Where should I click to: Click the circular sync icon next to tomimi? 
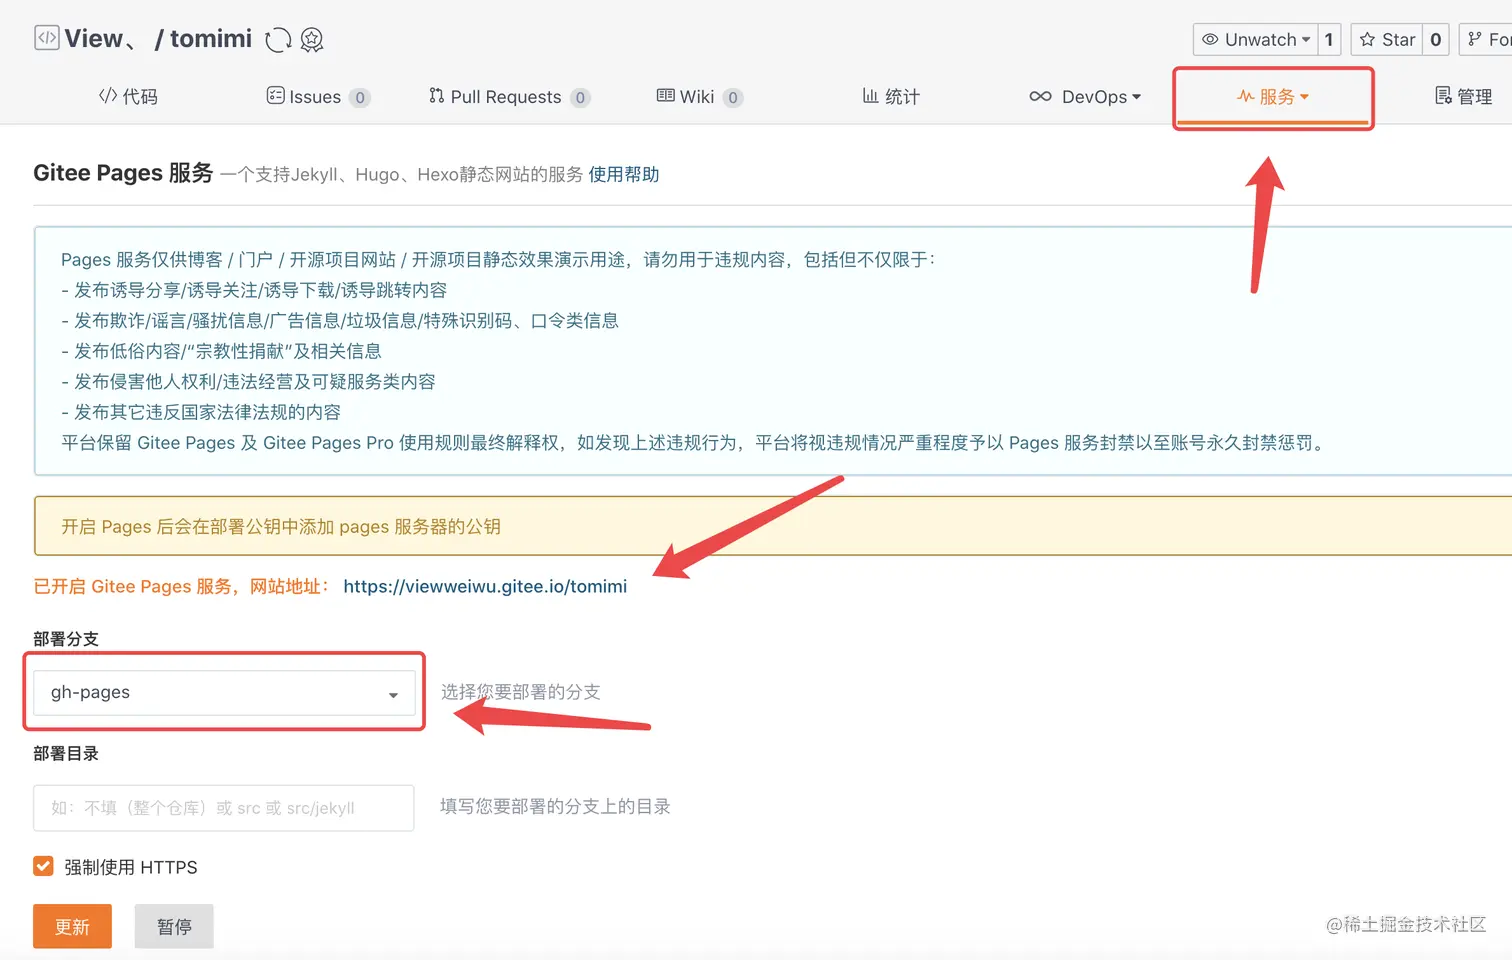[x=278, y=40]
